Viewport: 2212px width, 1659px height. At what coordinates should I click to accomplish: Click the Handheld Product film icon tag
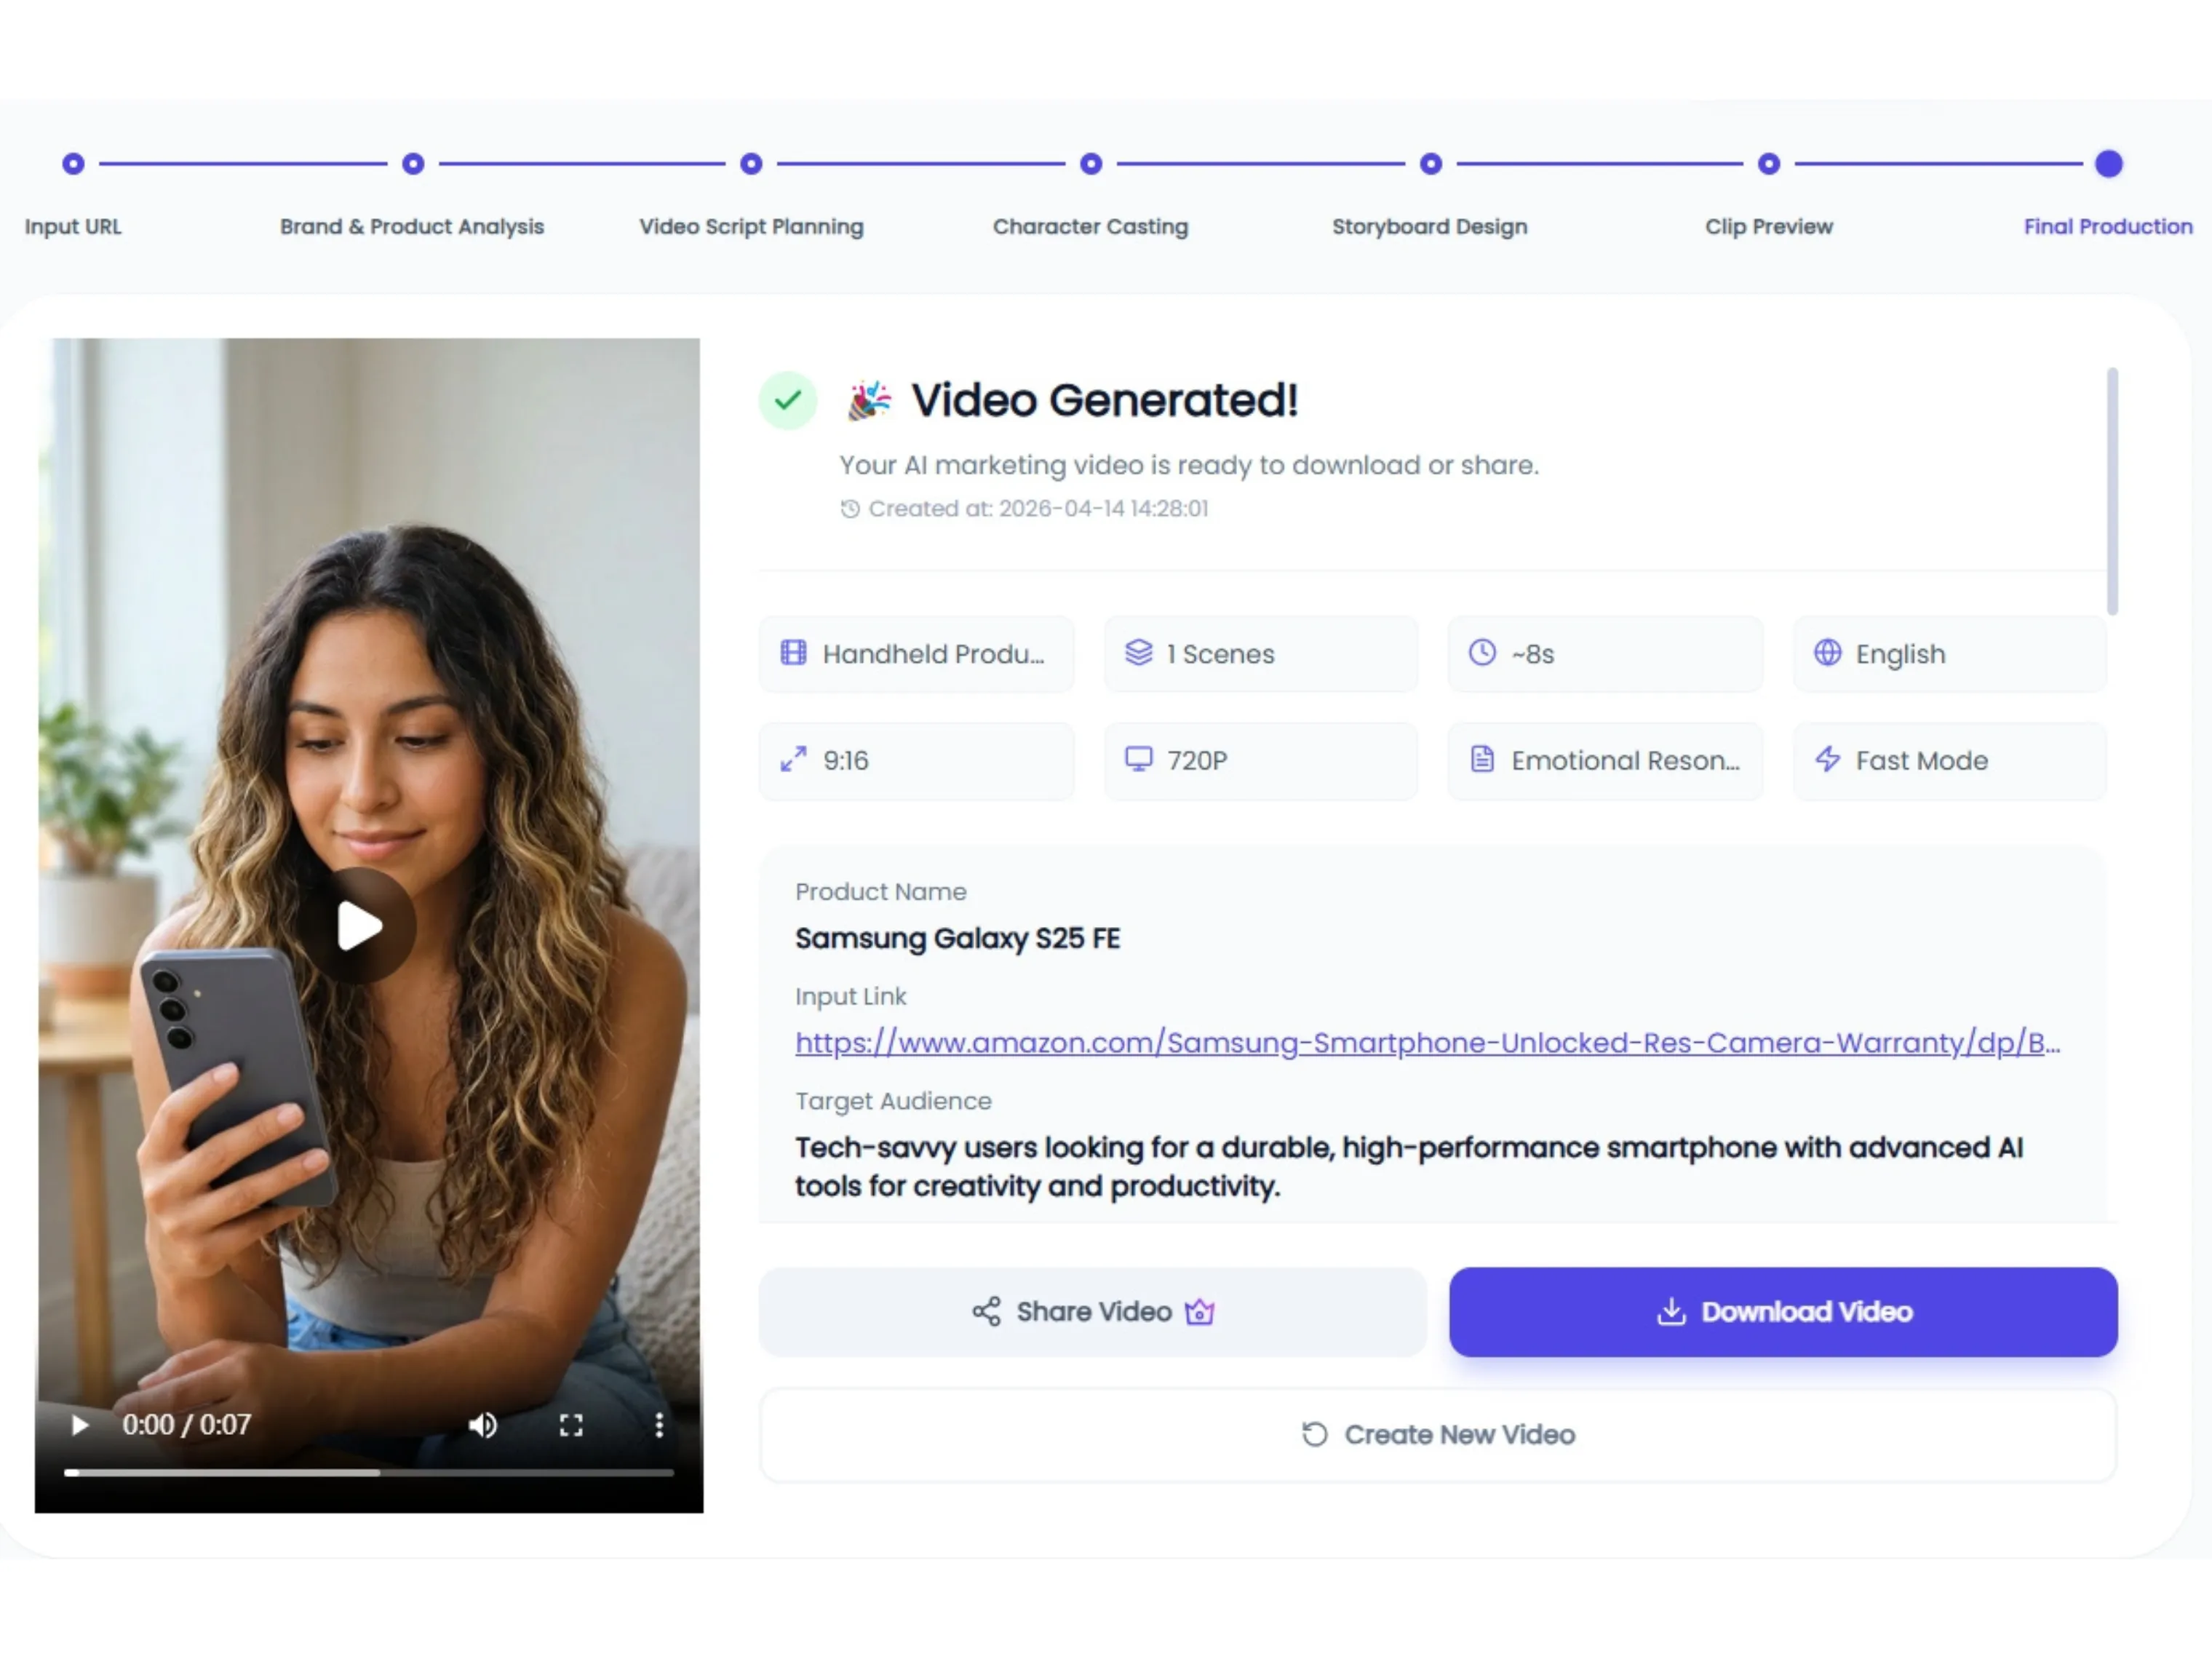(x=794, y=653)
